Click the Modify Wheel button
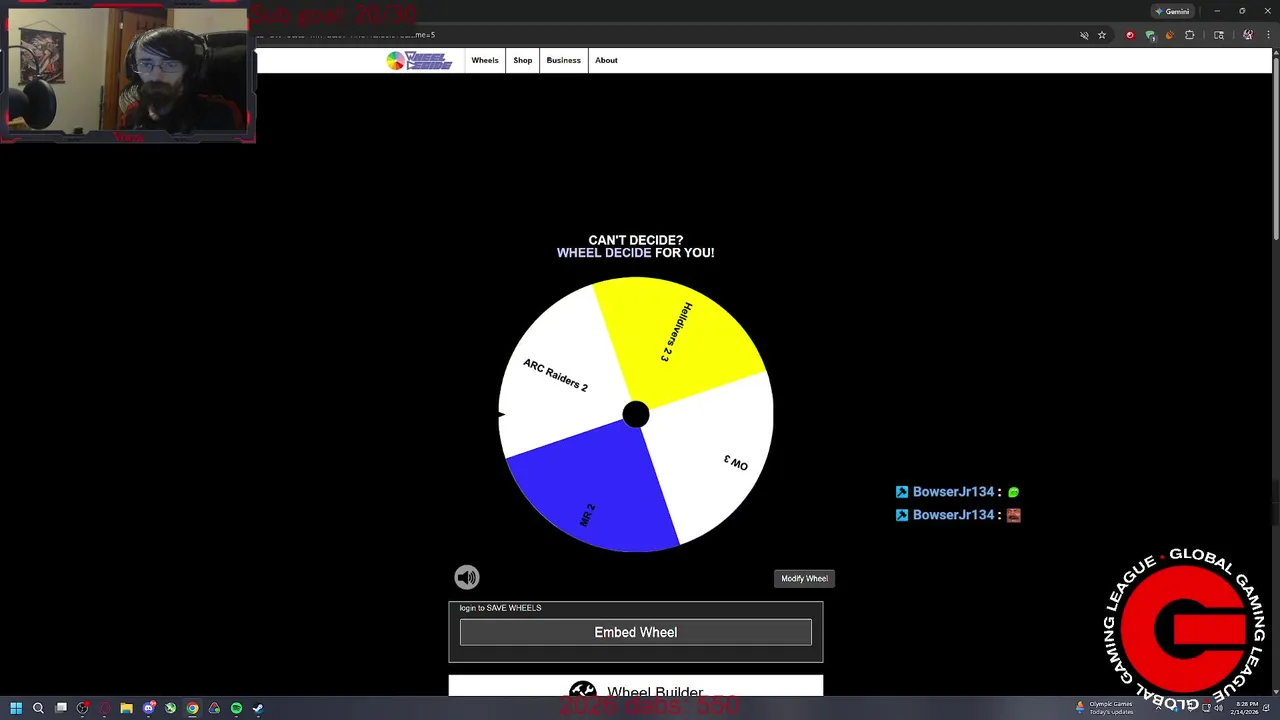 (x=804, y=578)
